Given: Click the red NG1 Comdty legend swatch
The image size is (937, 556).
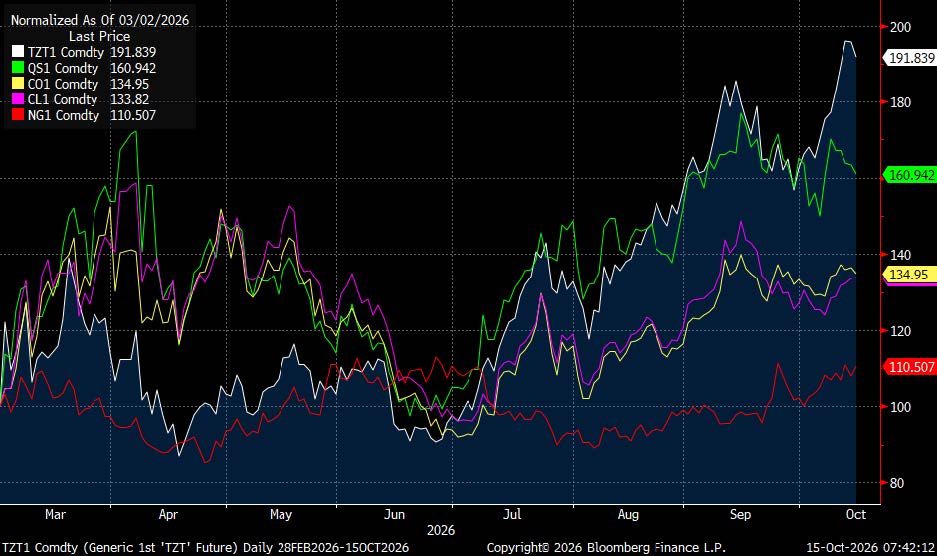Looking at the screenshot, I should click(18, 115).
